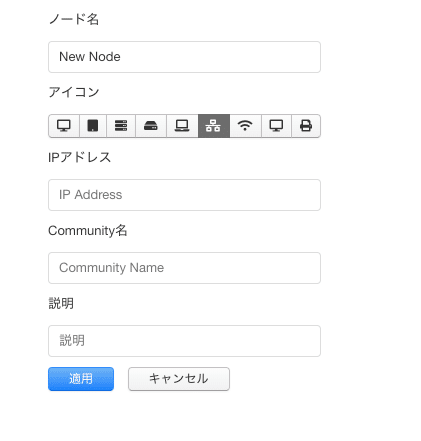Image resolution: width=421 pixels, height=441 pixels.
Task: Pick the monitor icon next to the printer
Action: [x=276, y=126]
